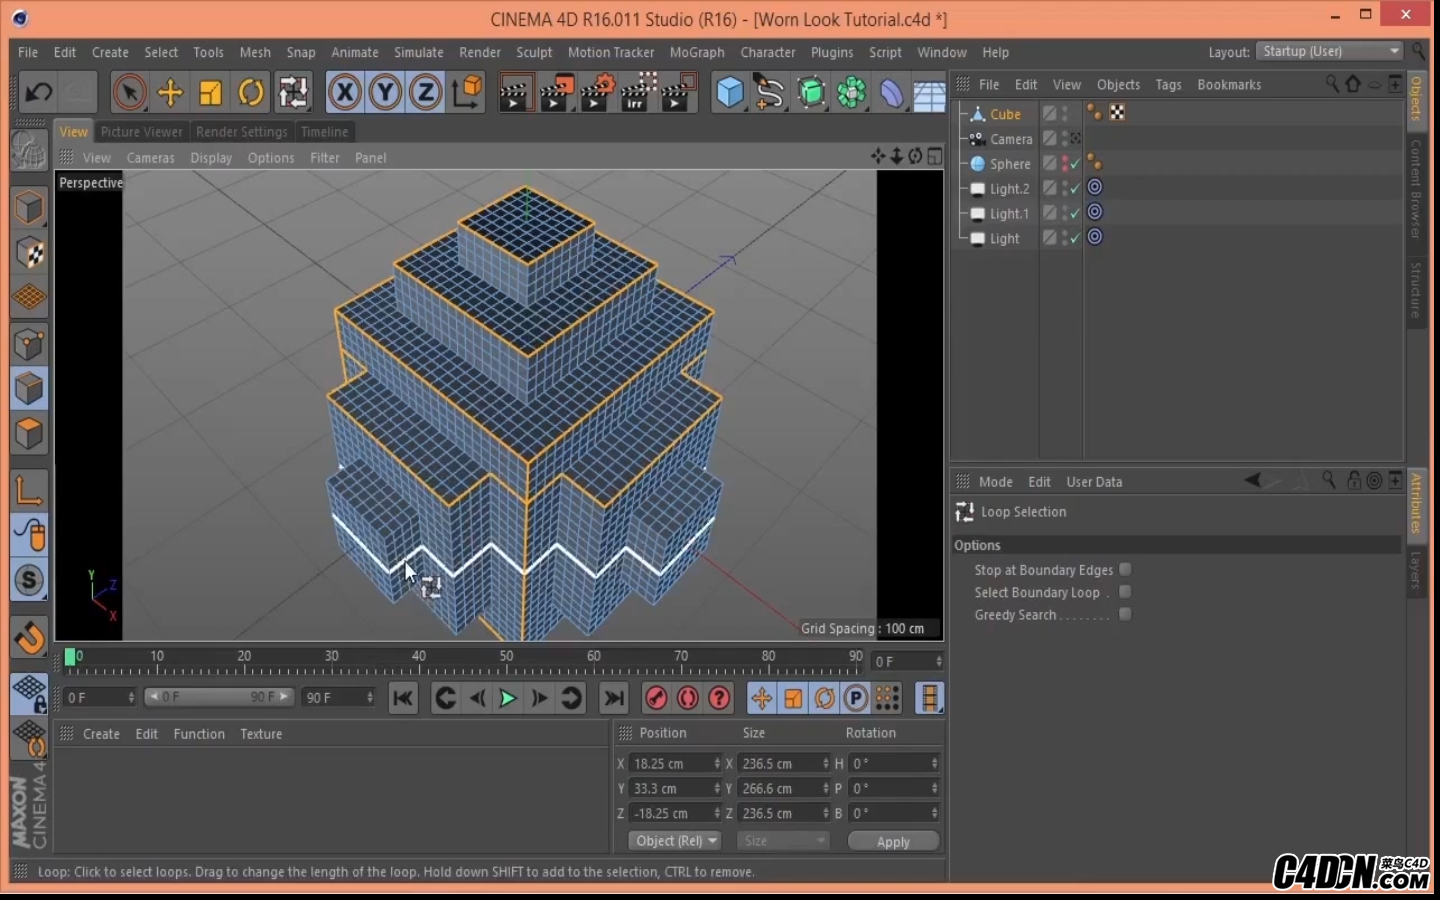This screenshot has height=900, width=1440.
Task: Go to start of timeline
Action: (x=403, y=698)
